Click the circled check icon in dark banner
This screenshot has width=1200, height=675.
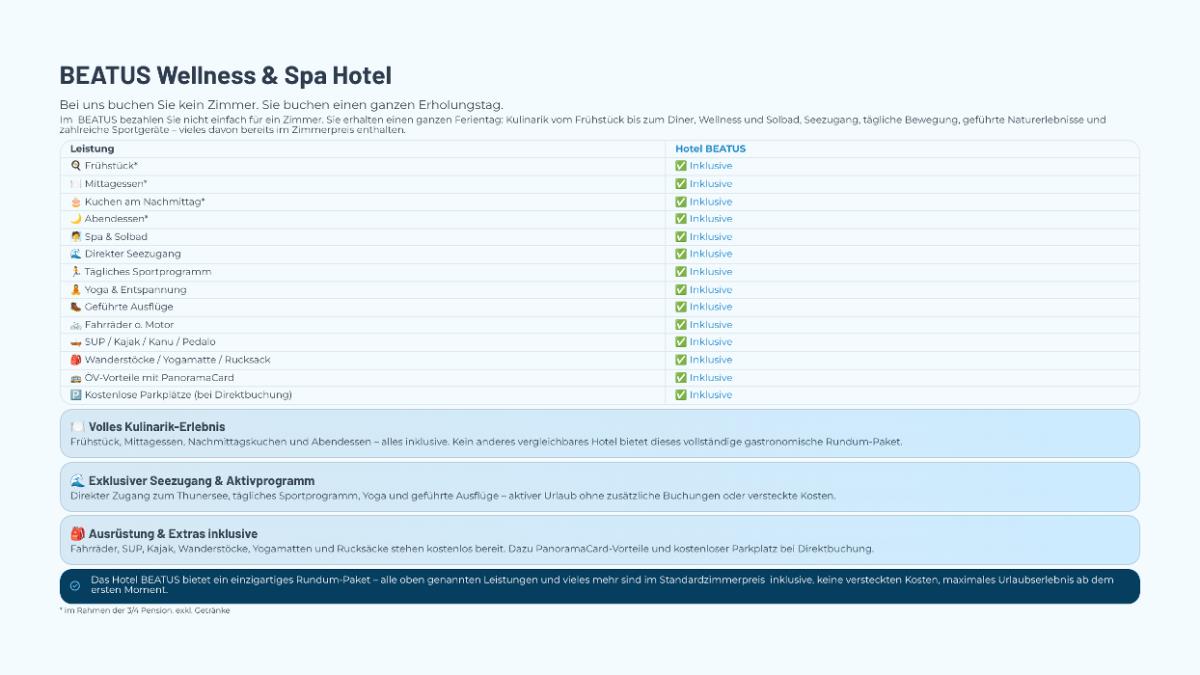[x=75, y=586]
